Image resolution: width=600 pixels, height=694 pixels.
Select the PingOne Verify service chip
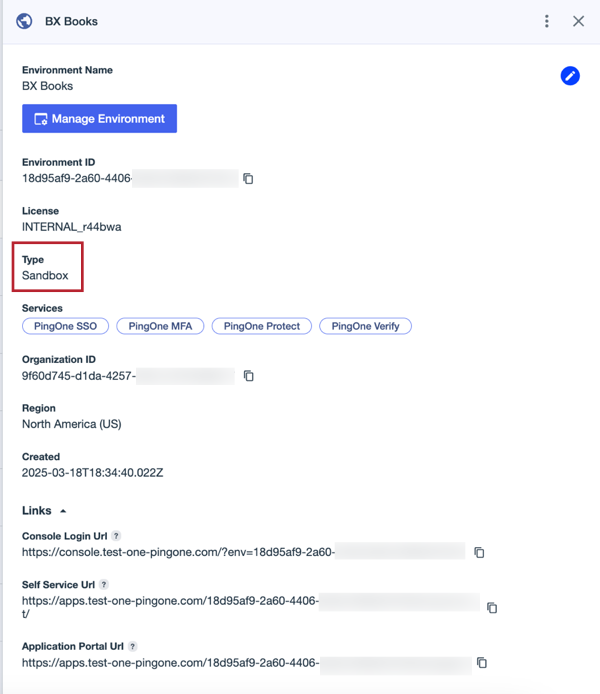point(365,326)
